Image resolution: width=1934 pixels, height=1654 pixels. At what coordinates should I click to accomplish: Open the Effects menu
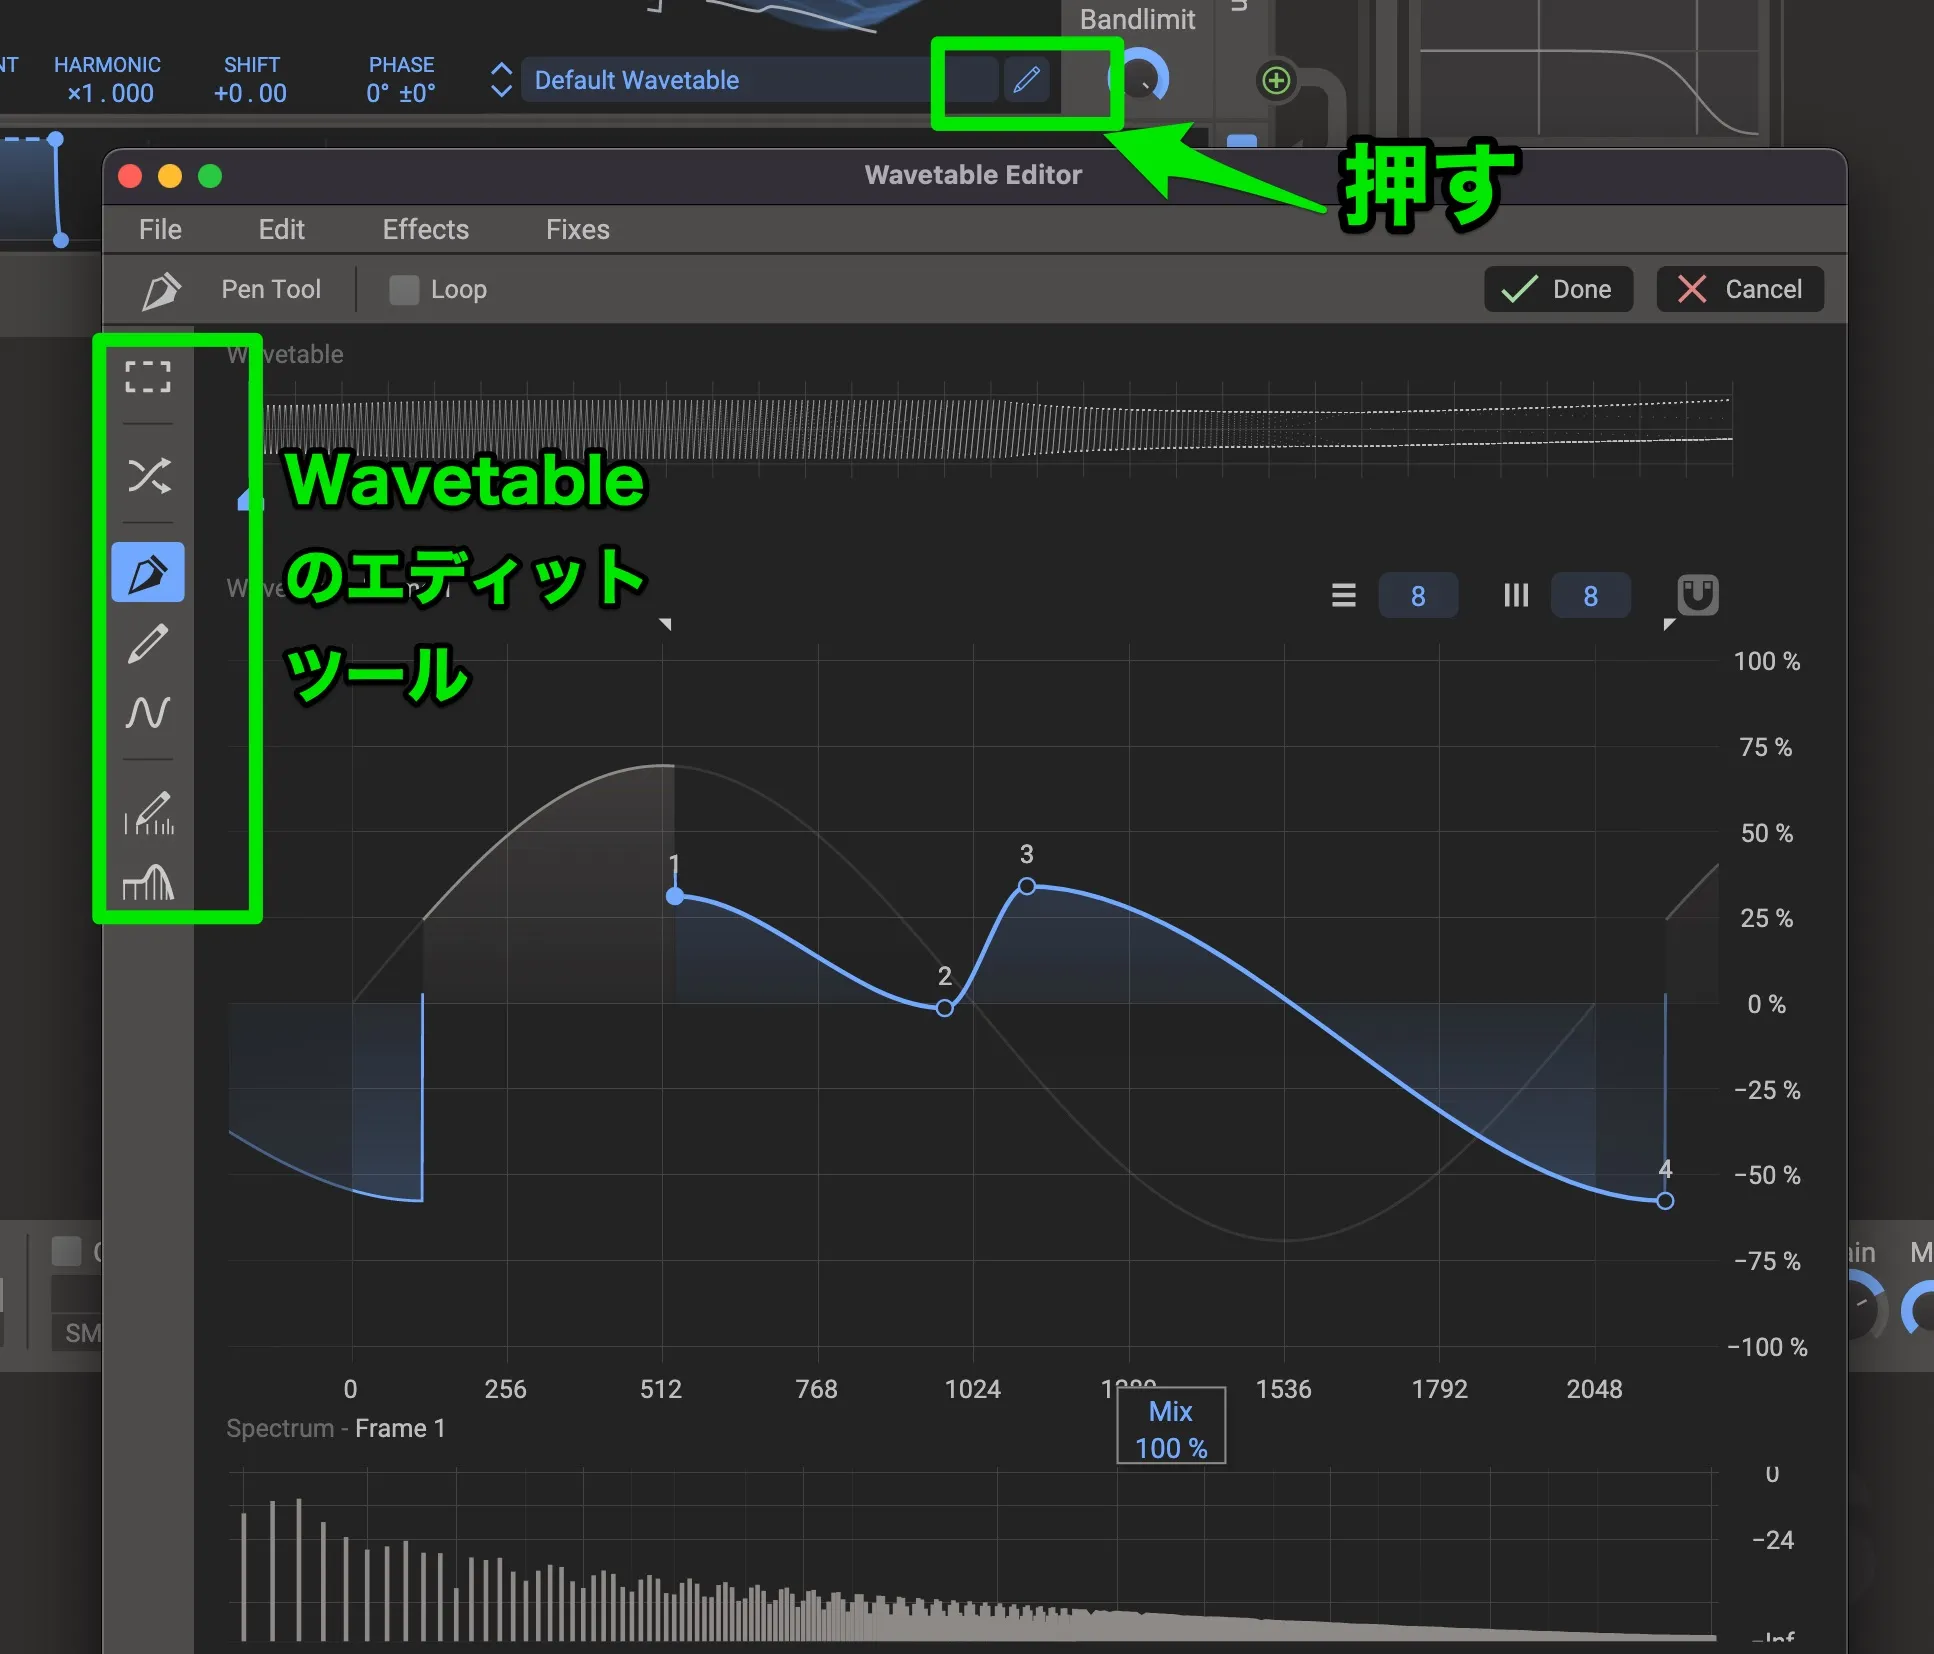pyautogui.click(x=425, y=230)
